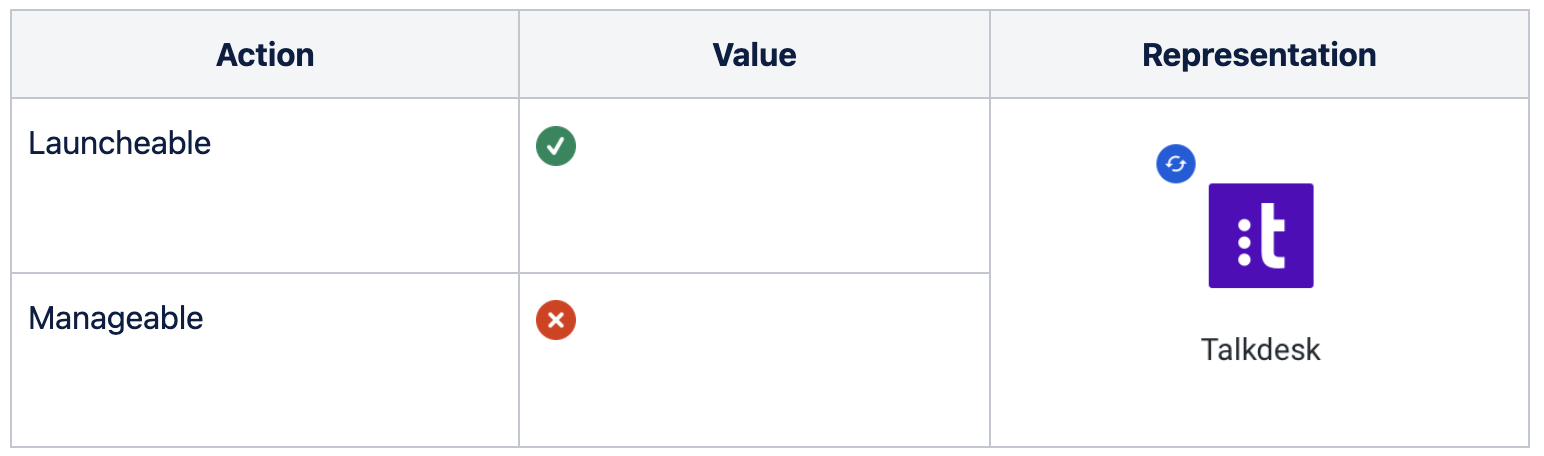Select the Launcheable row label
The height and width of the screenshot is (456, 1544).
coord(120,144)
